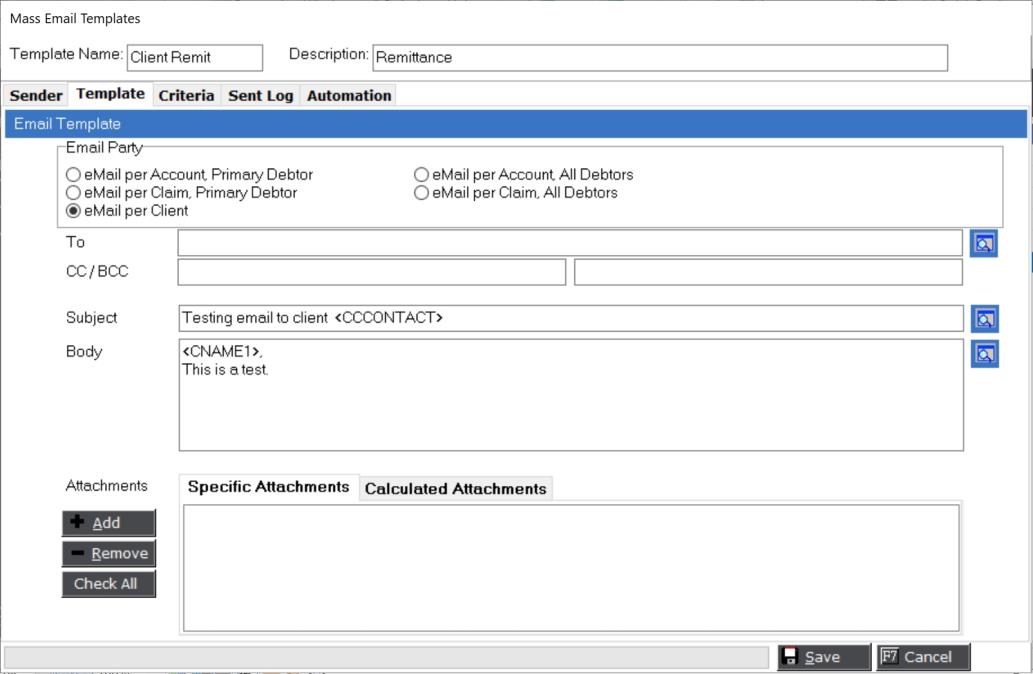Save the email template
1033x674 pixels.
click(x=823, y=657)
